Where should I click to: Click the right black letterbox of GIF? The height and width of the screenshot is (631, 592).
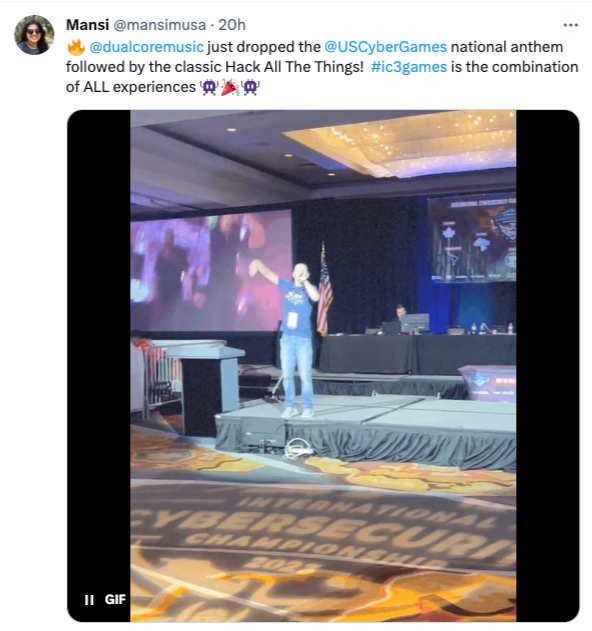tap(547, 365)
